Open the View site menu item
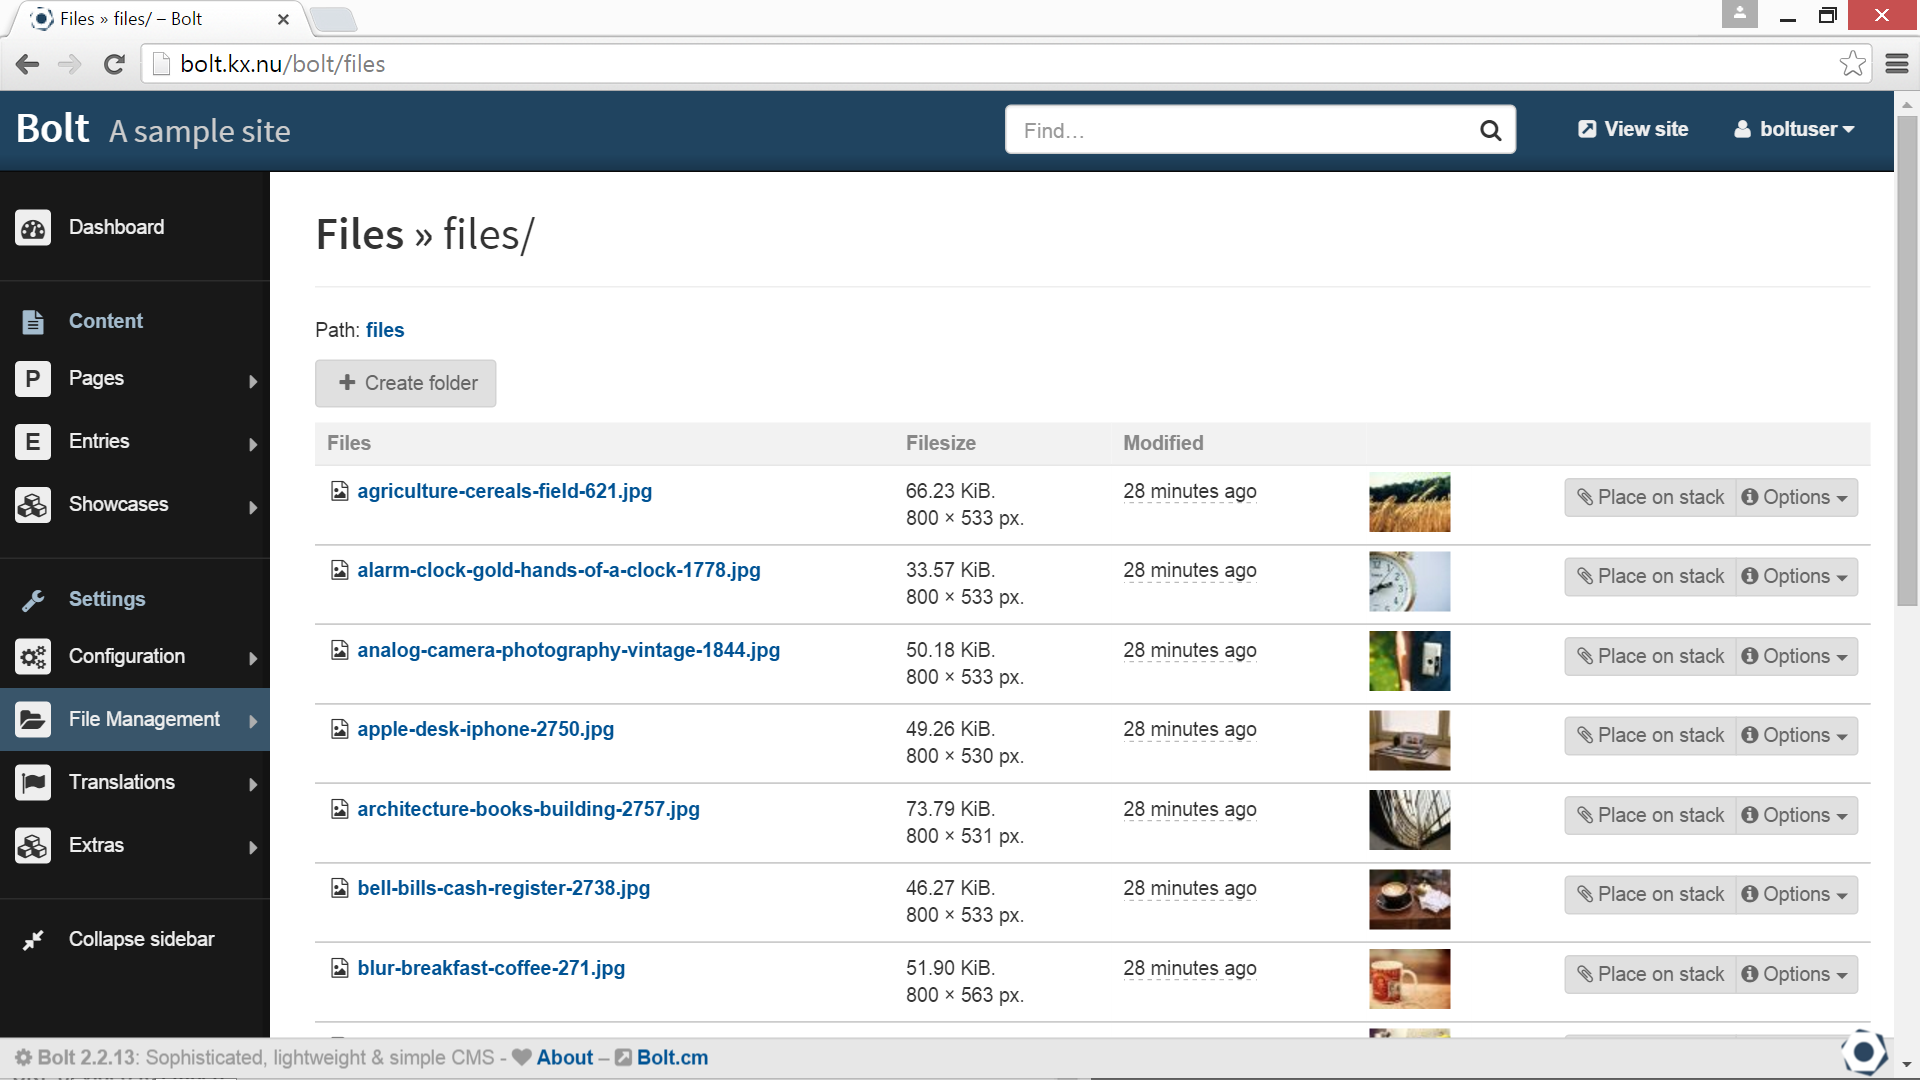The width and height of the screenshot is (1920, 1080). (1631, 129)
